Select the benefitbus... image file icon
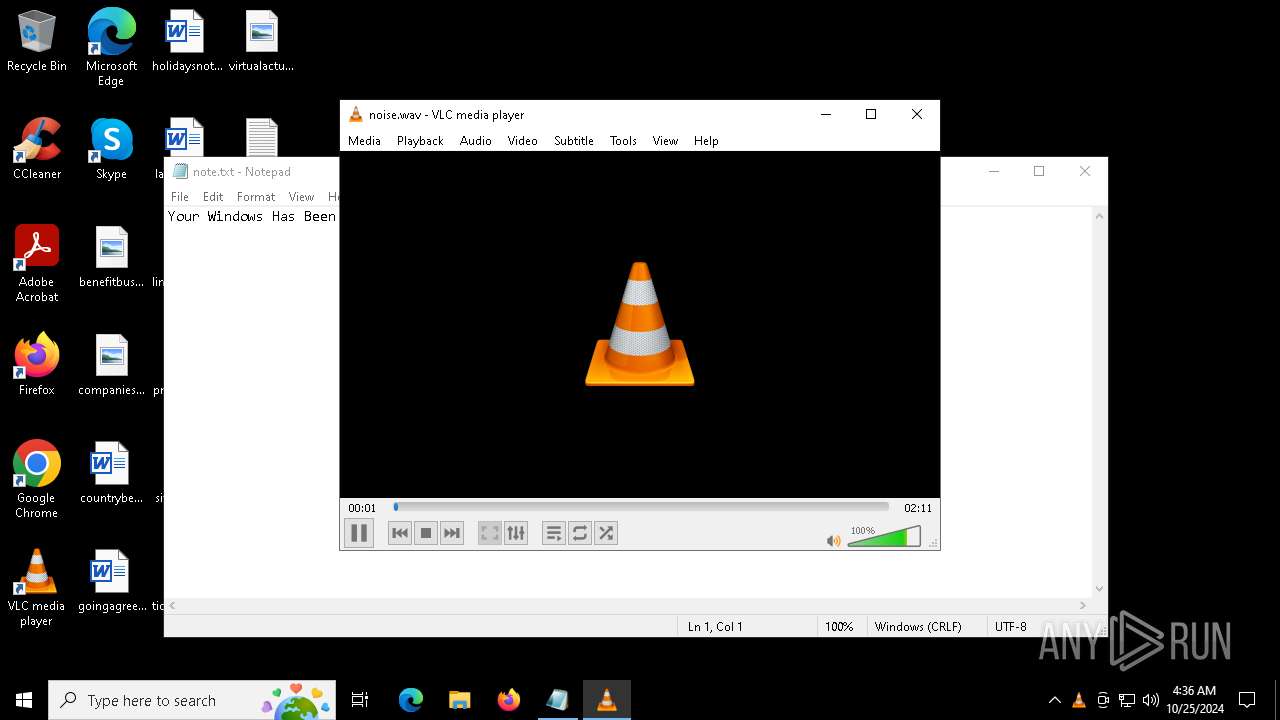 (x=111, y=257)
